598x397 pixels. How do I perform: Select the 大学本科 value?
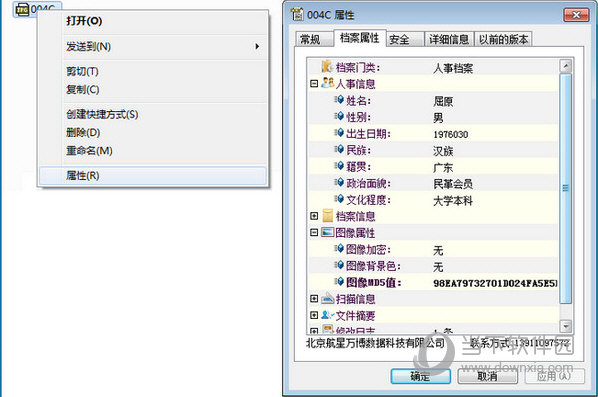point(453,201)
